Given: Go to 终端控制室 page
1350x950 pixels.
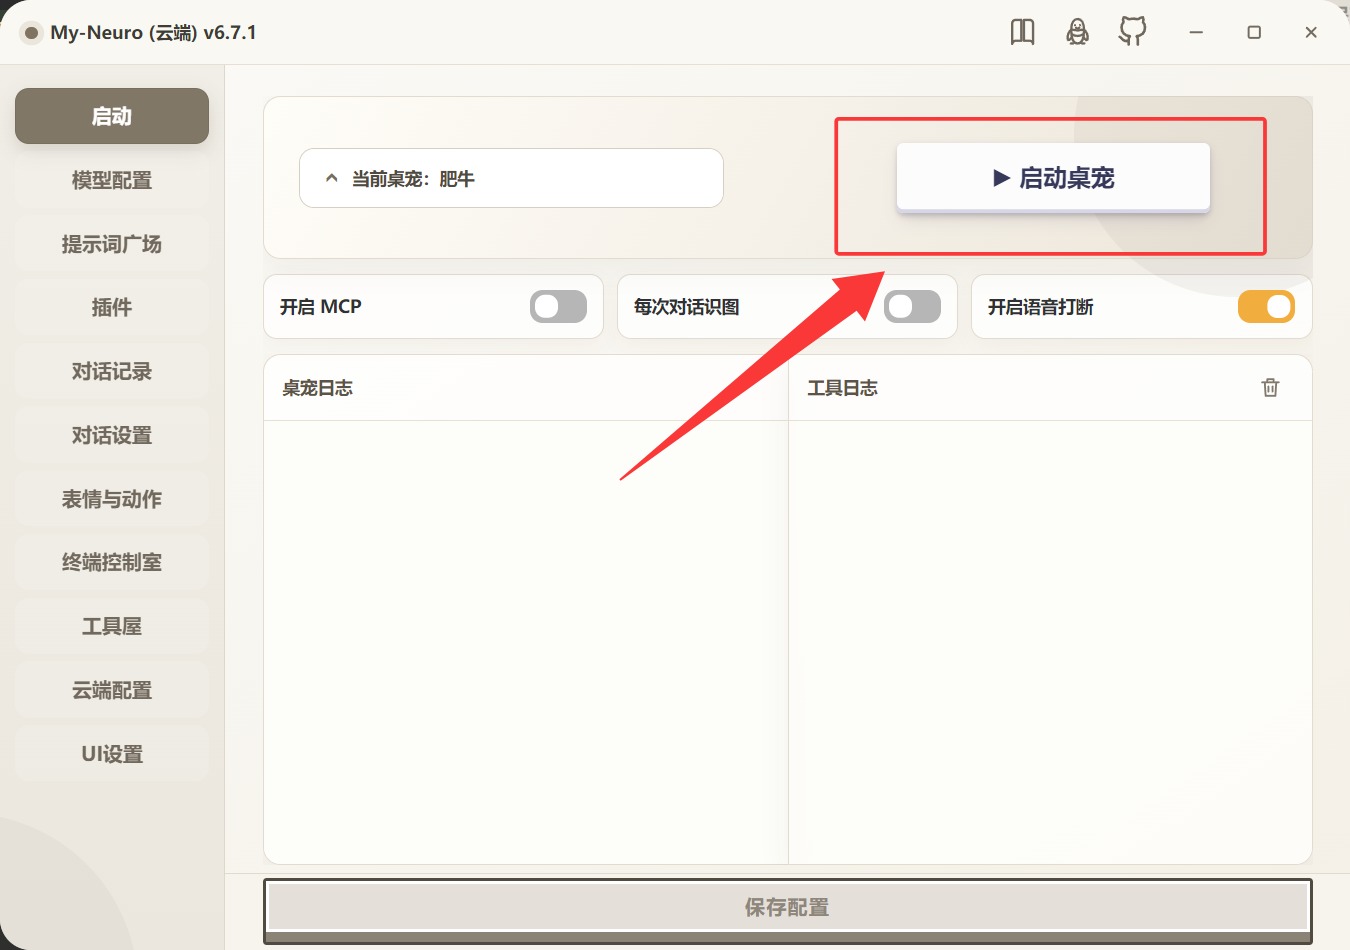Looking at the screenshot, I should (112, 562).
